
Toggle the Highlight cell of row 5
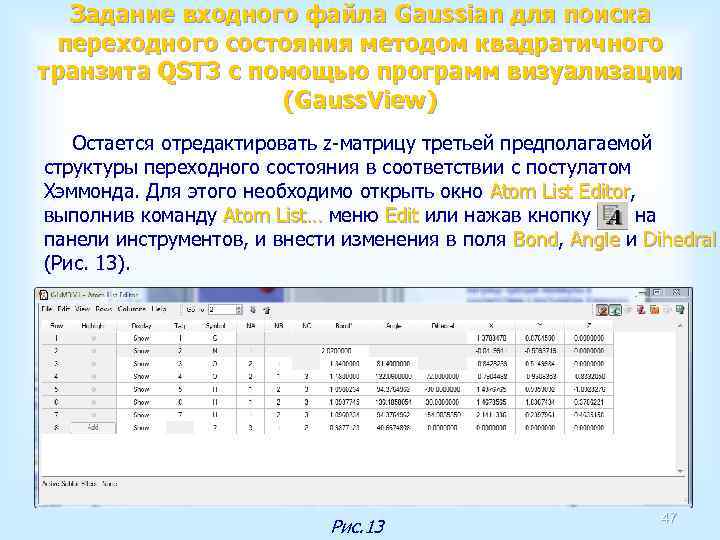tap(93, 389)
